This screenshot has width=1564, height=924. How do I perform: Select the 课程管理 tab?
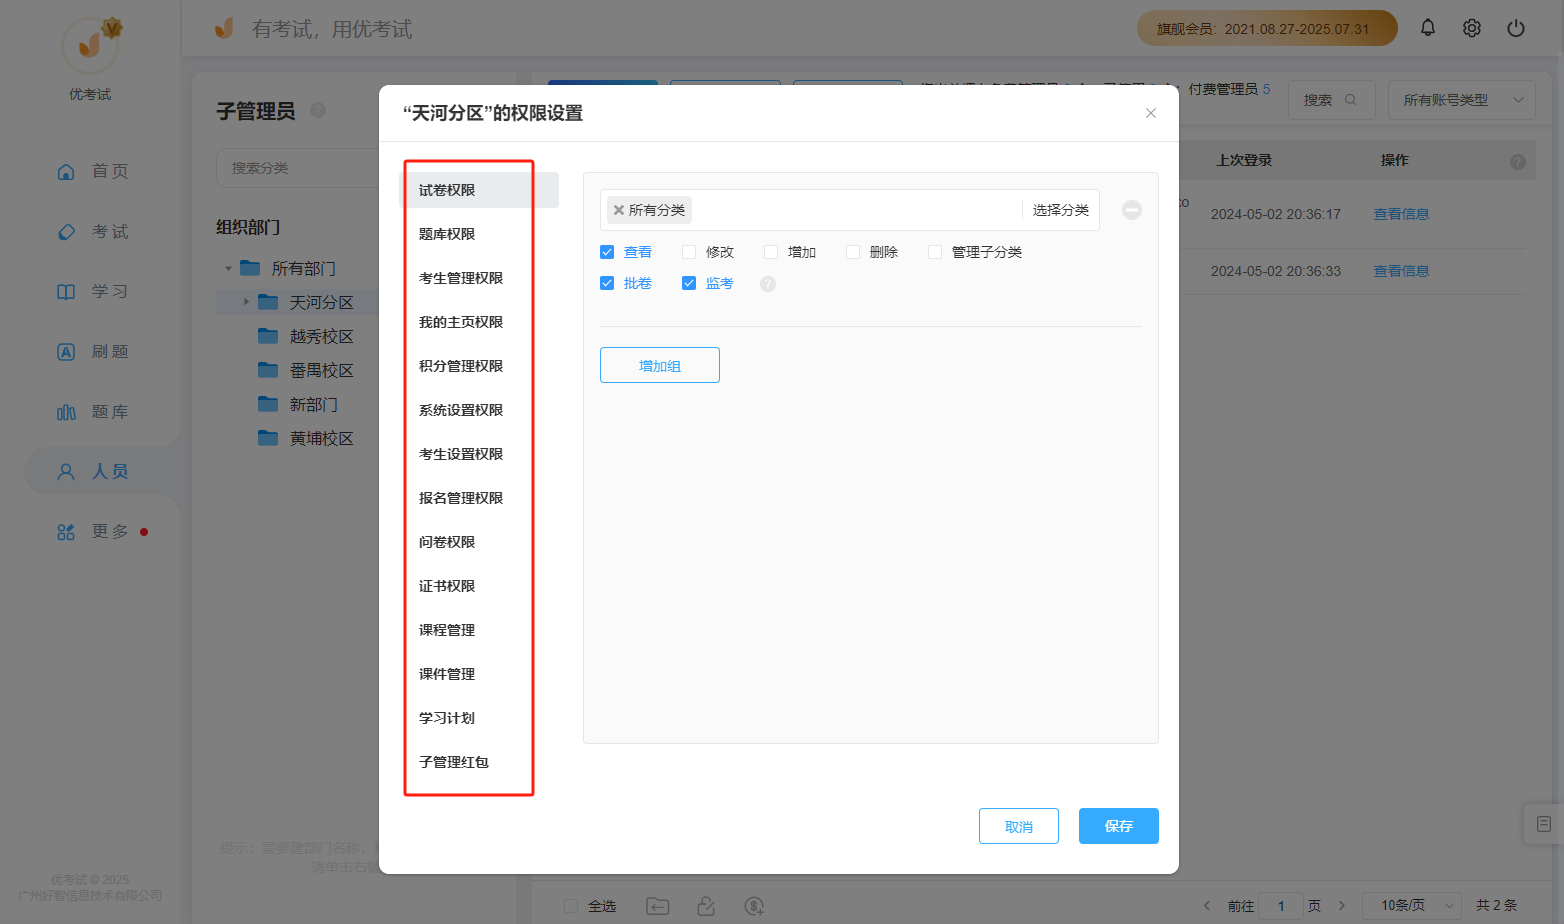(x=479, y=630)
